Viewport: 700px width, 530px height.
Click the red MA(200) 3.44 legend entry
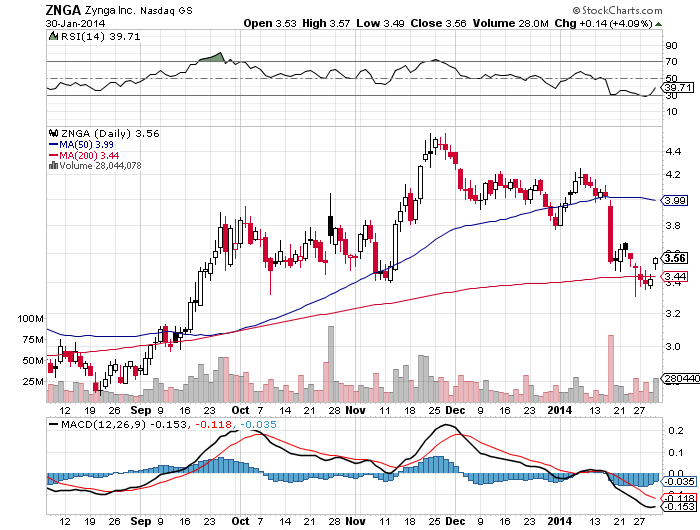[83, 155]
